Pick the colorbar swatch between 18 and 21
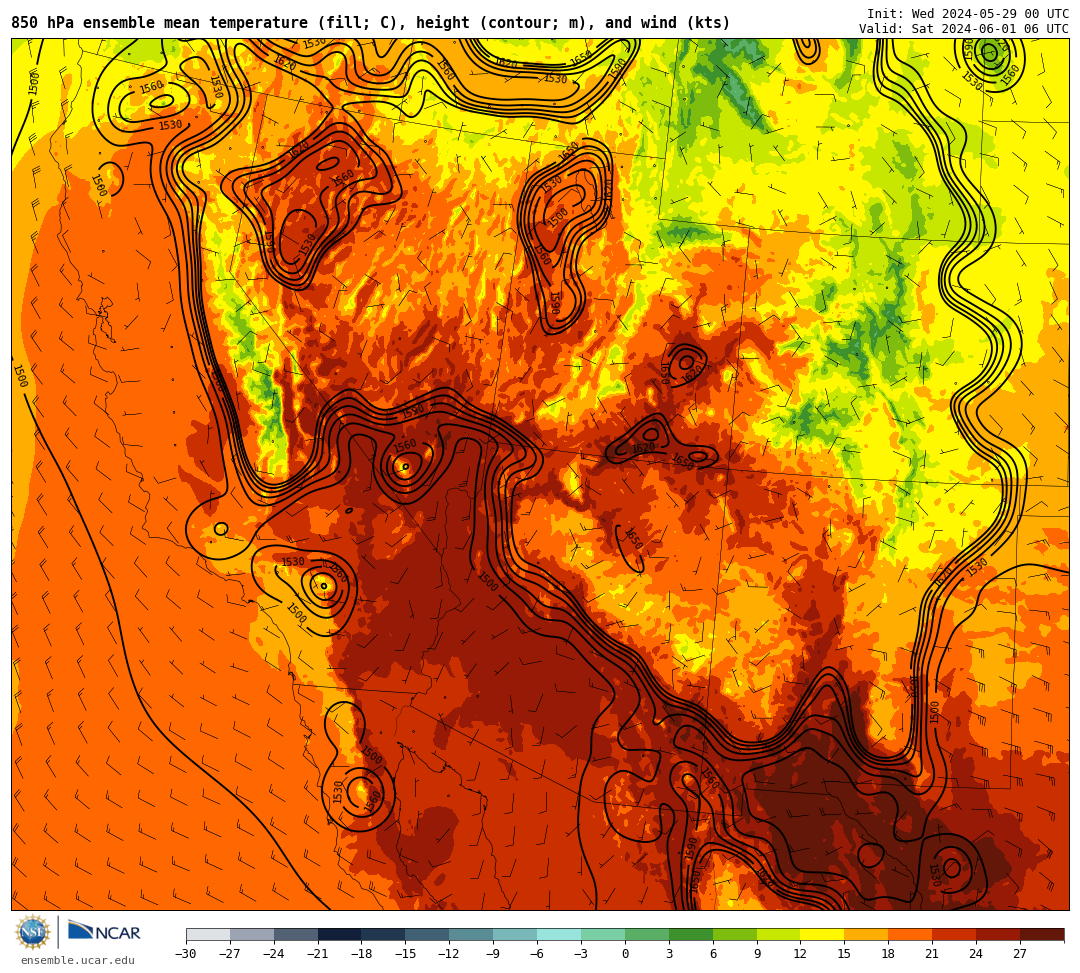The height and width of the screenshot is (973, 1080). pyautogui.click(x=911, y=934)
